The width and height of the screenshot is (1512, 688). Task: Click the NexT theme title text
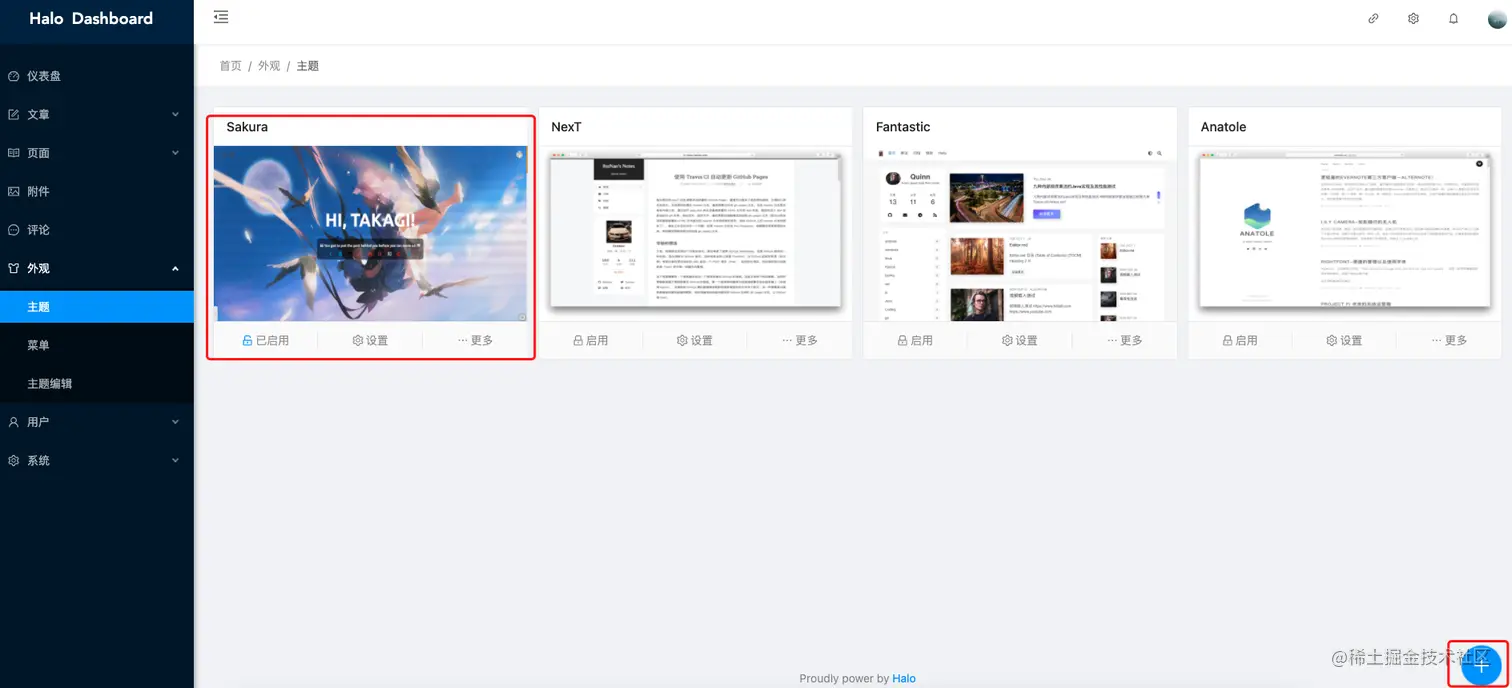coord(566,127)
